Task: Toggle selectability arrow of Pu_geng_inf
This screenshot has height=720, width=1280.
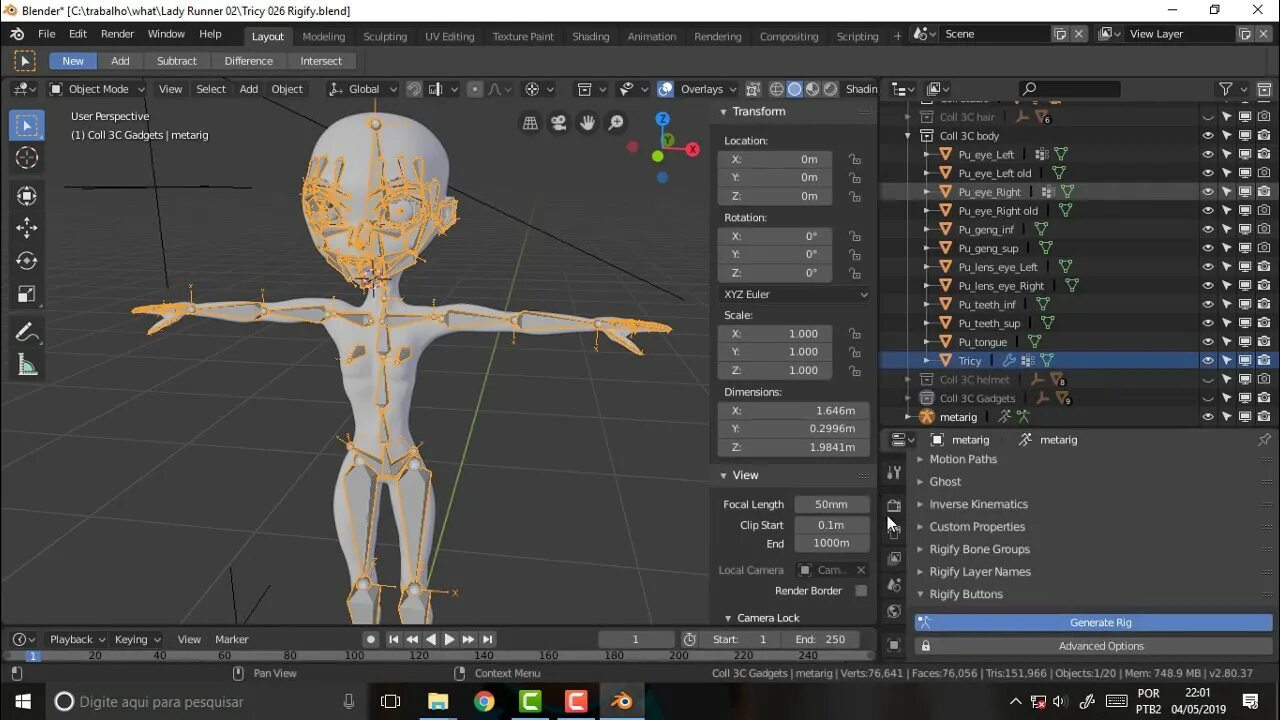Action: [1227, 229]
